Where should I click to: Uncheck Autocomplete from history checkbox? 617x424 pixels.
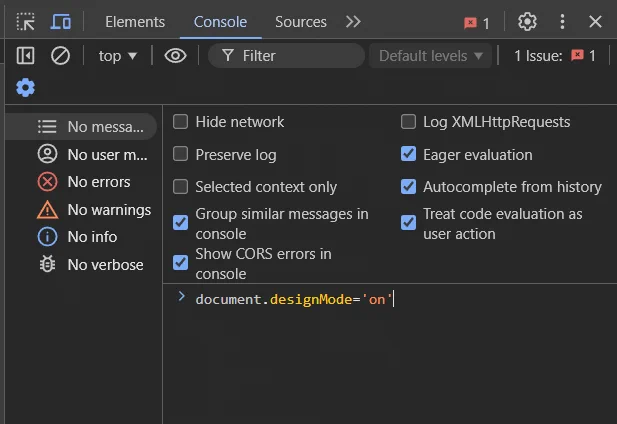tap(408, 186)
